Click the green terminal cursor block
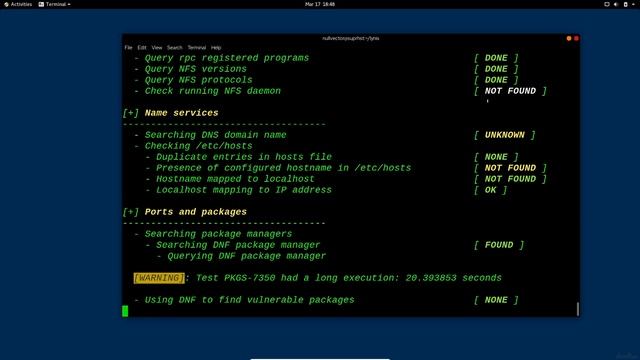This screenshot has height=360, width=640. click(125, 311)
